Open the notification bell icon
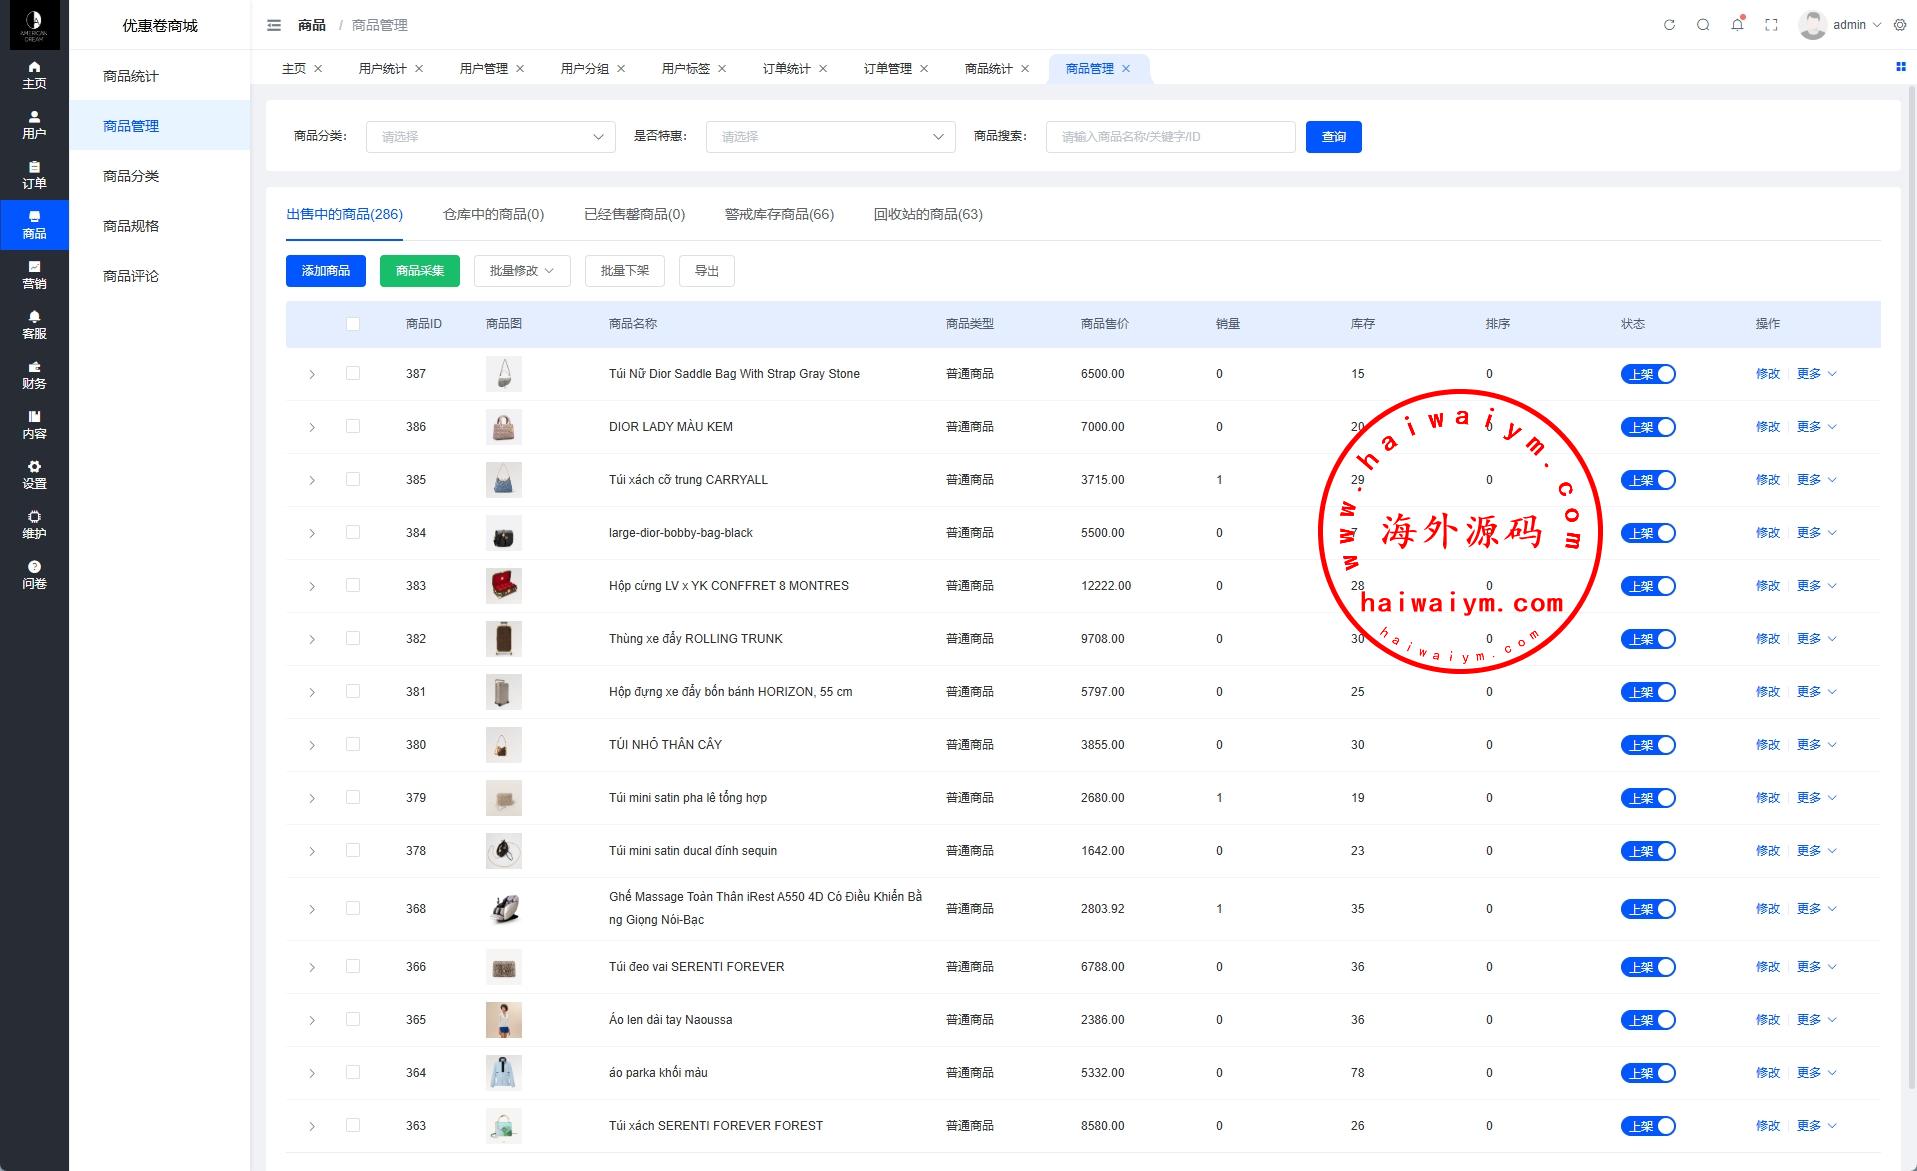 [1737, 25]
